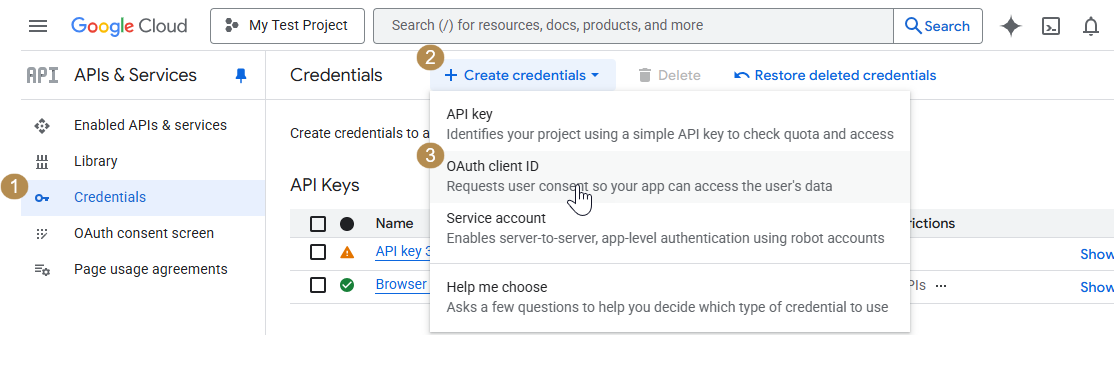Click the key icon for Credentials
The width and height of the screenshot is (1114, 373).
[42, 198]
